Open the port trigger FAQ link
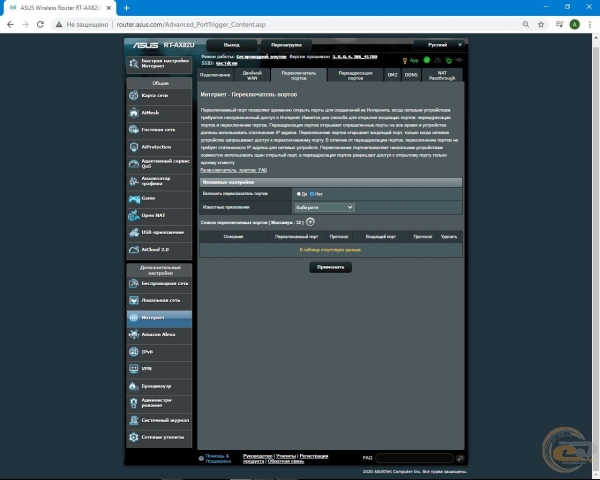The image size is (600, 480). pos(234,170)
